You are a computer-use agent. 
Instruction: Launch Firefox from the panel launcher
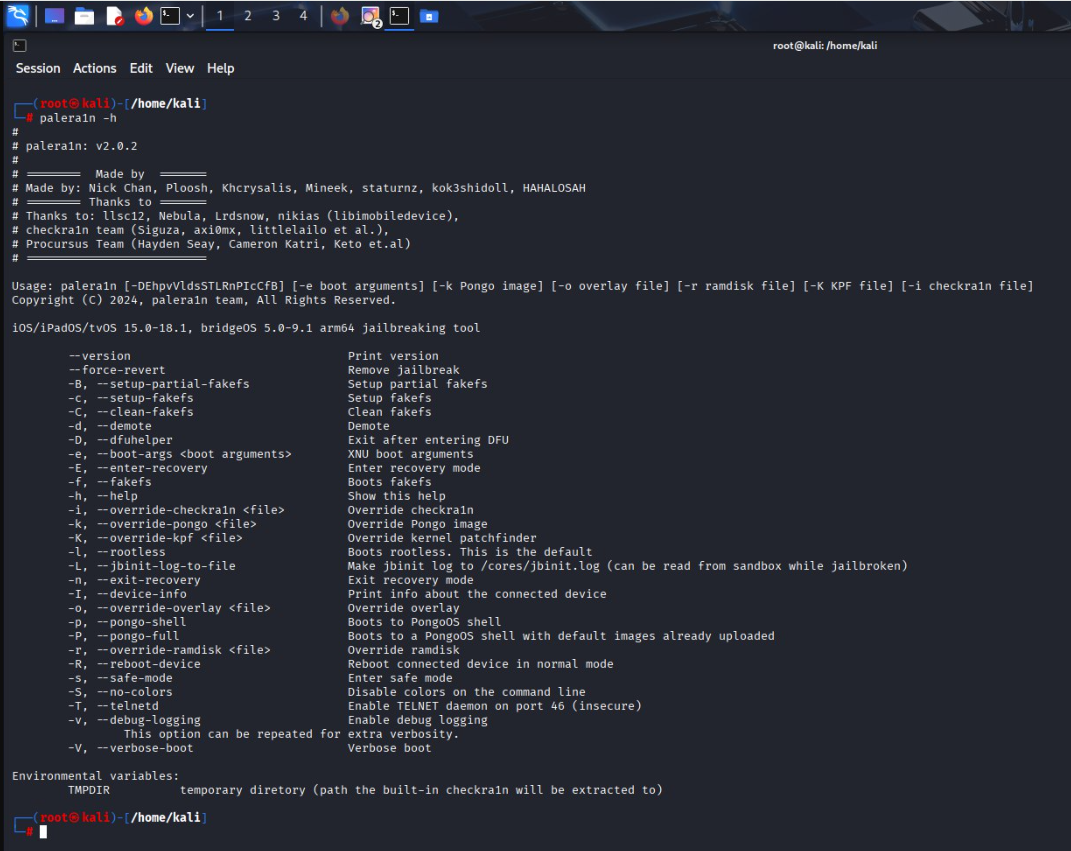[x=143, y=16]
